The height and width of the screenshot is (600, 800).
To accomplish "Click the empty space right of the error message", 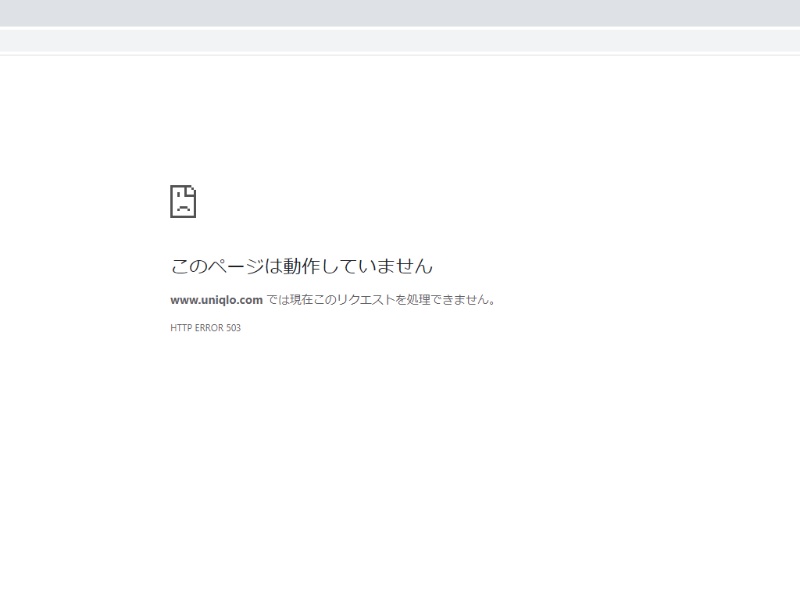I will point(650,299).
